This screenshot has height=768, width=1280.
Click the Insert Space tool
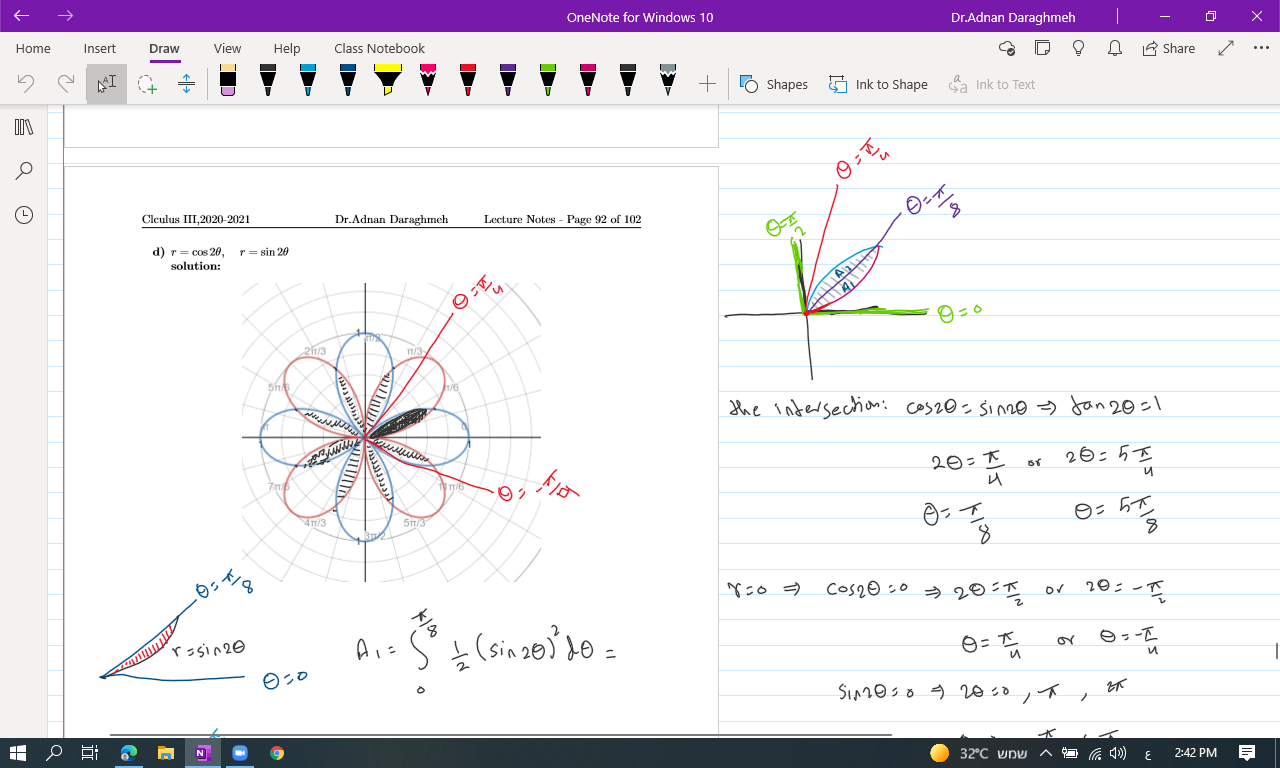point(186,84)
